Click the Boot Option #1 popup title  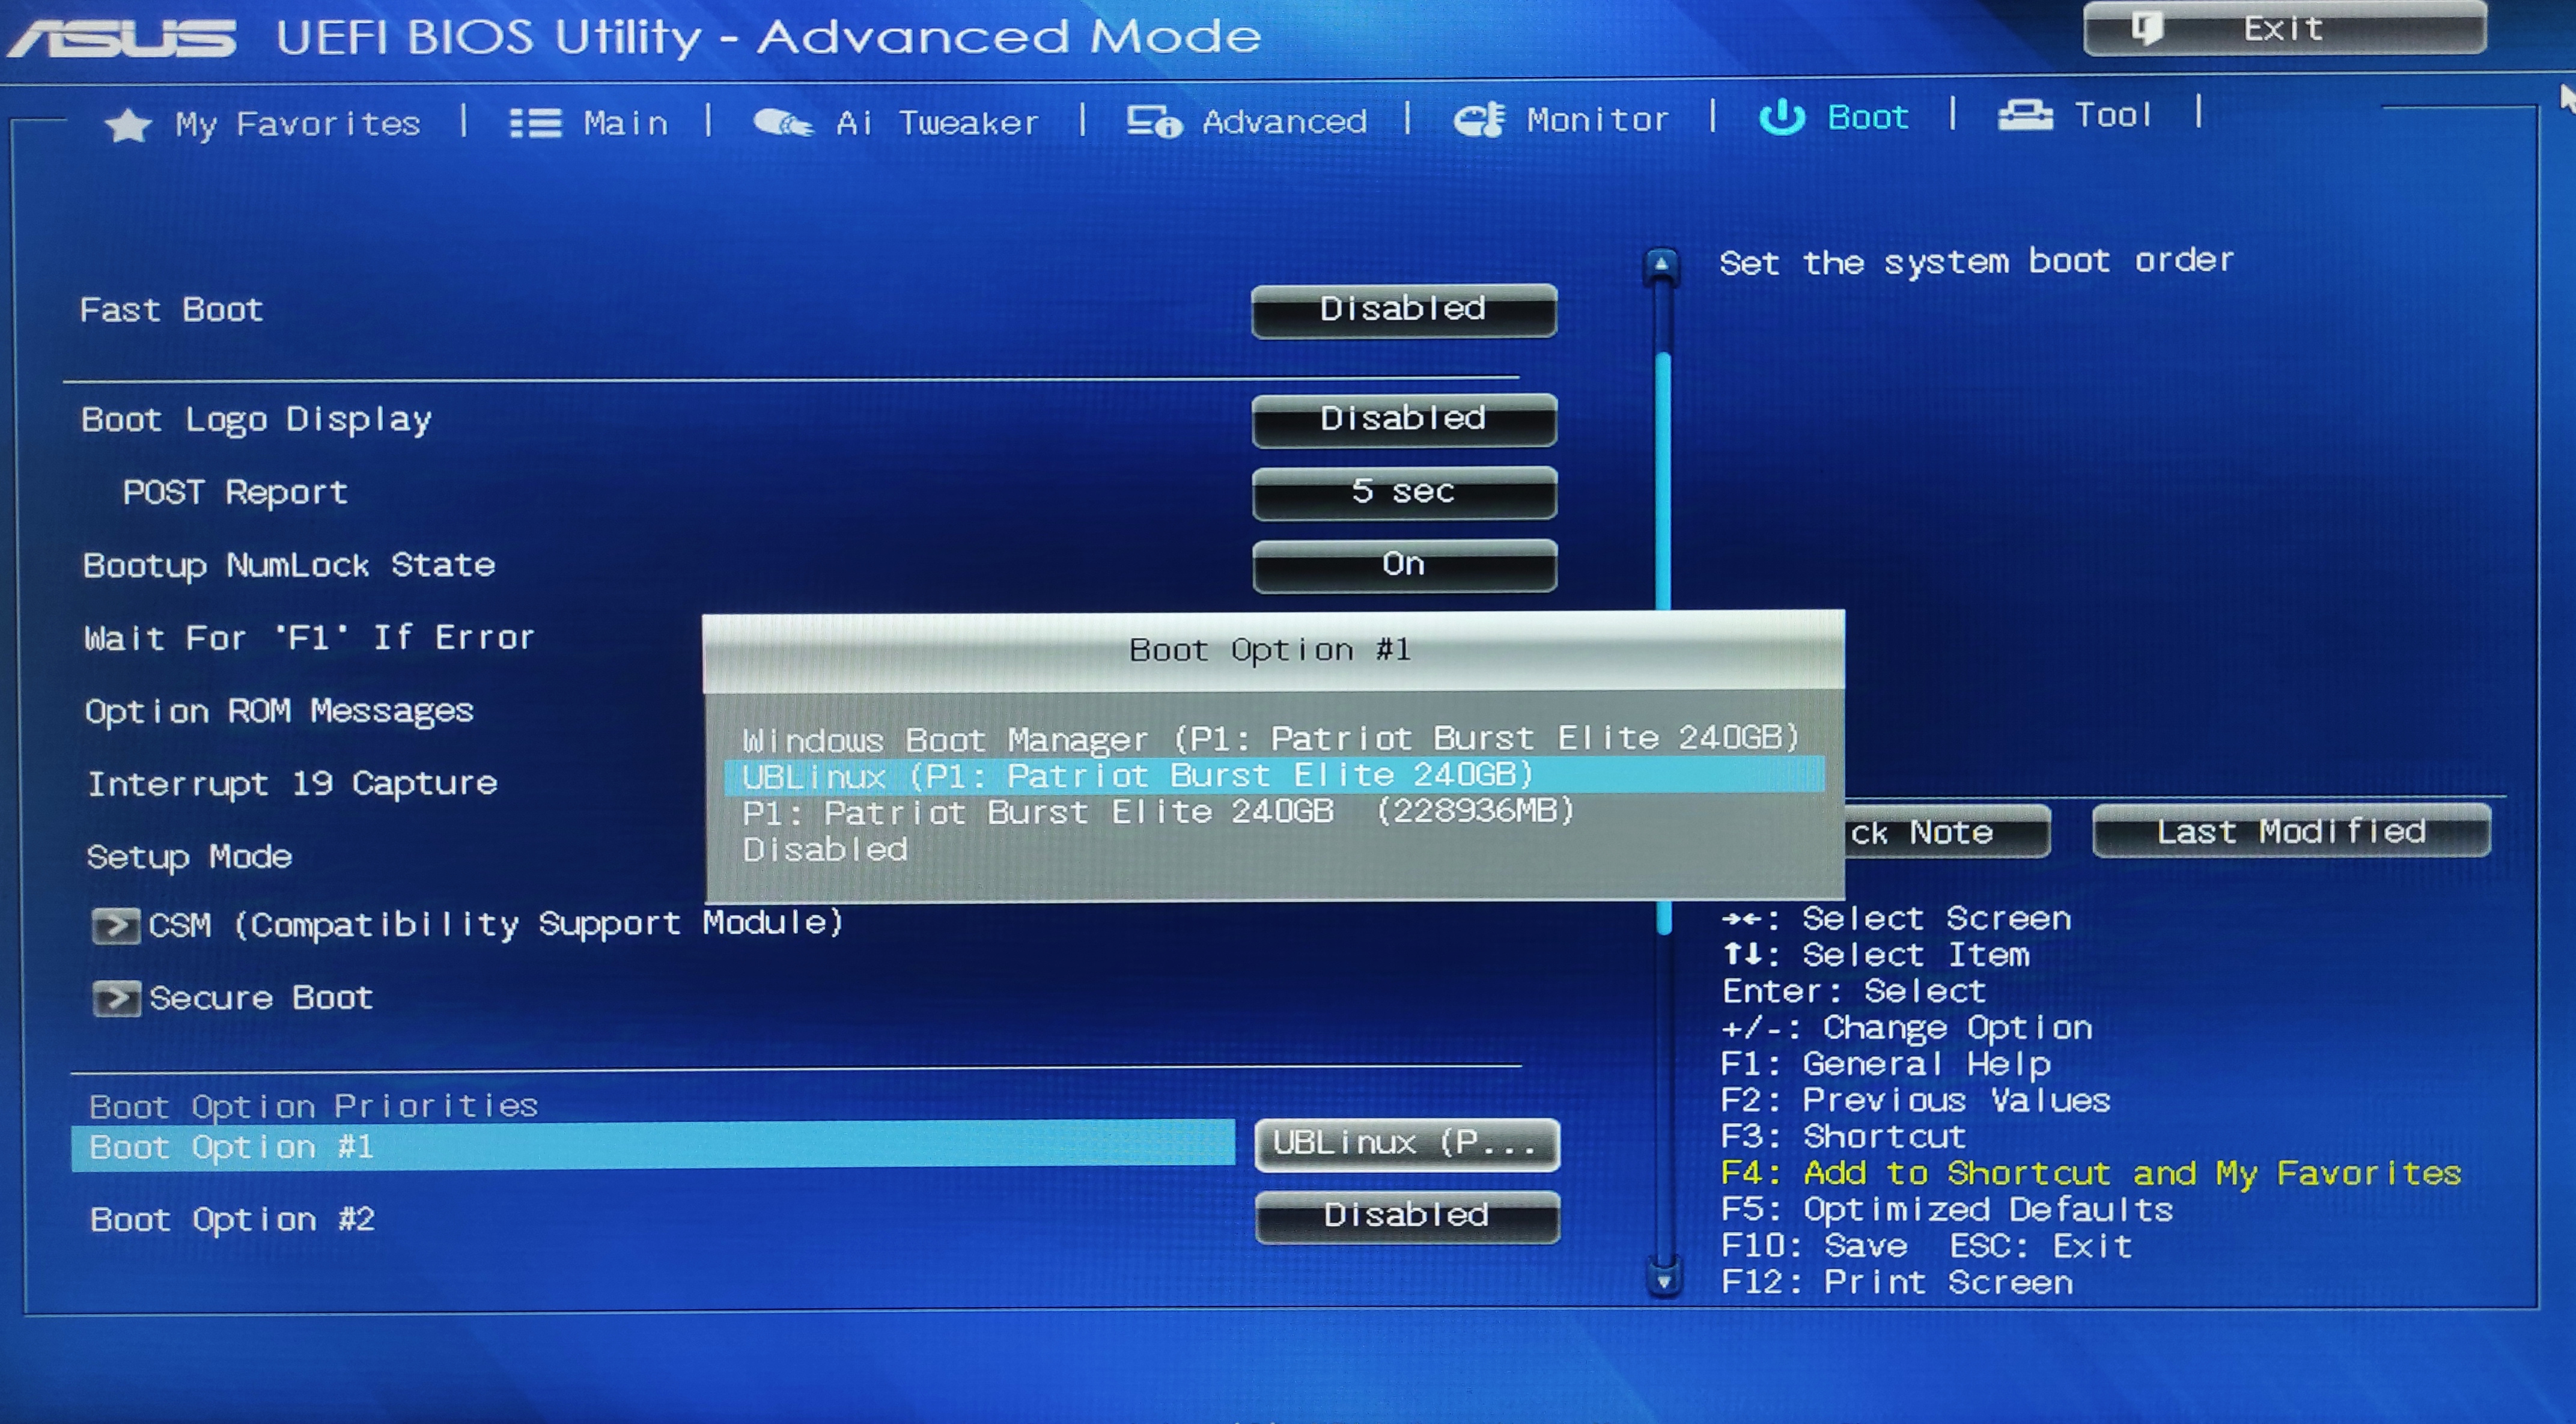coord(1271,650)
